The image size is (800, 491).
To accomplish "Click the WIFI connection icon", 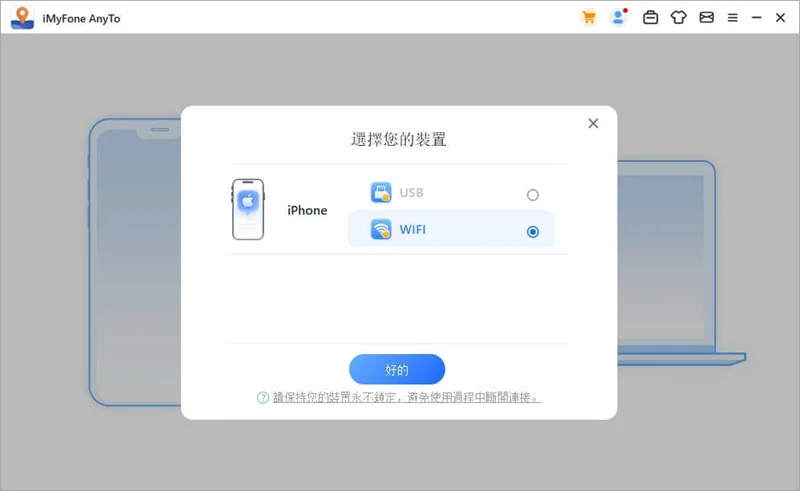I will pos(381,229).
